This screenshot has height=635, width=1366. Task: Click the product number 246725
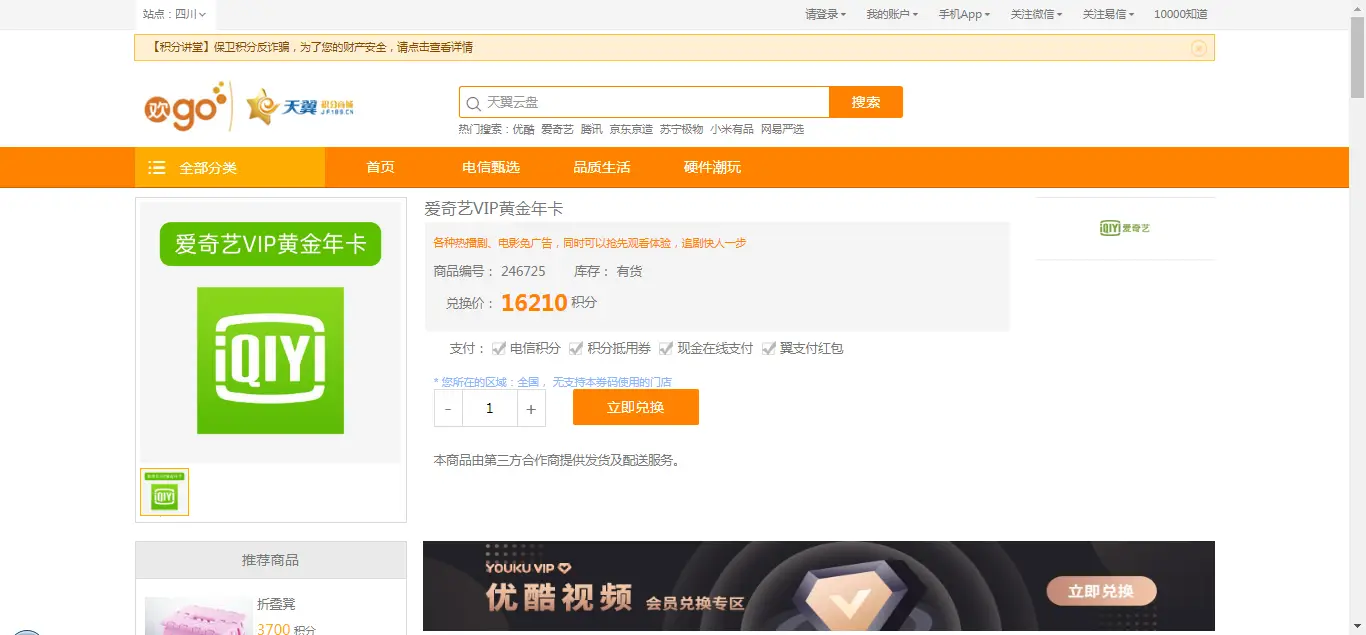click(x=524, y=271)
